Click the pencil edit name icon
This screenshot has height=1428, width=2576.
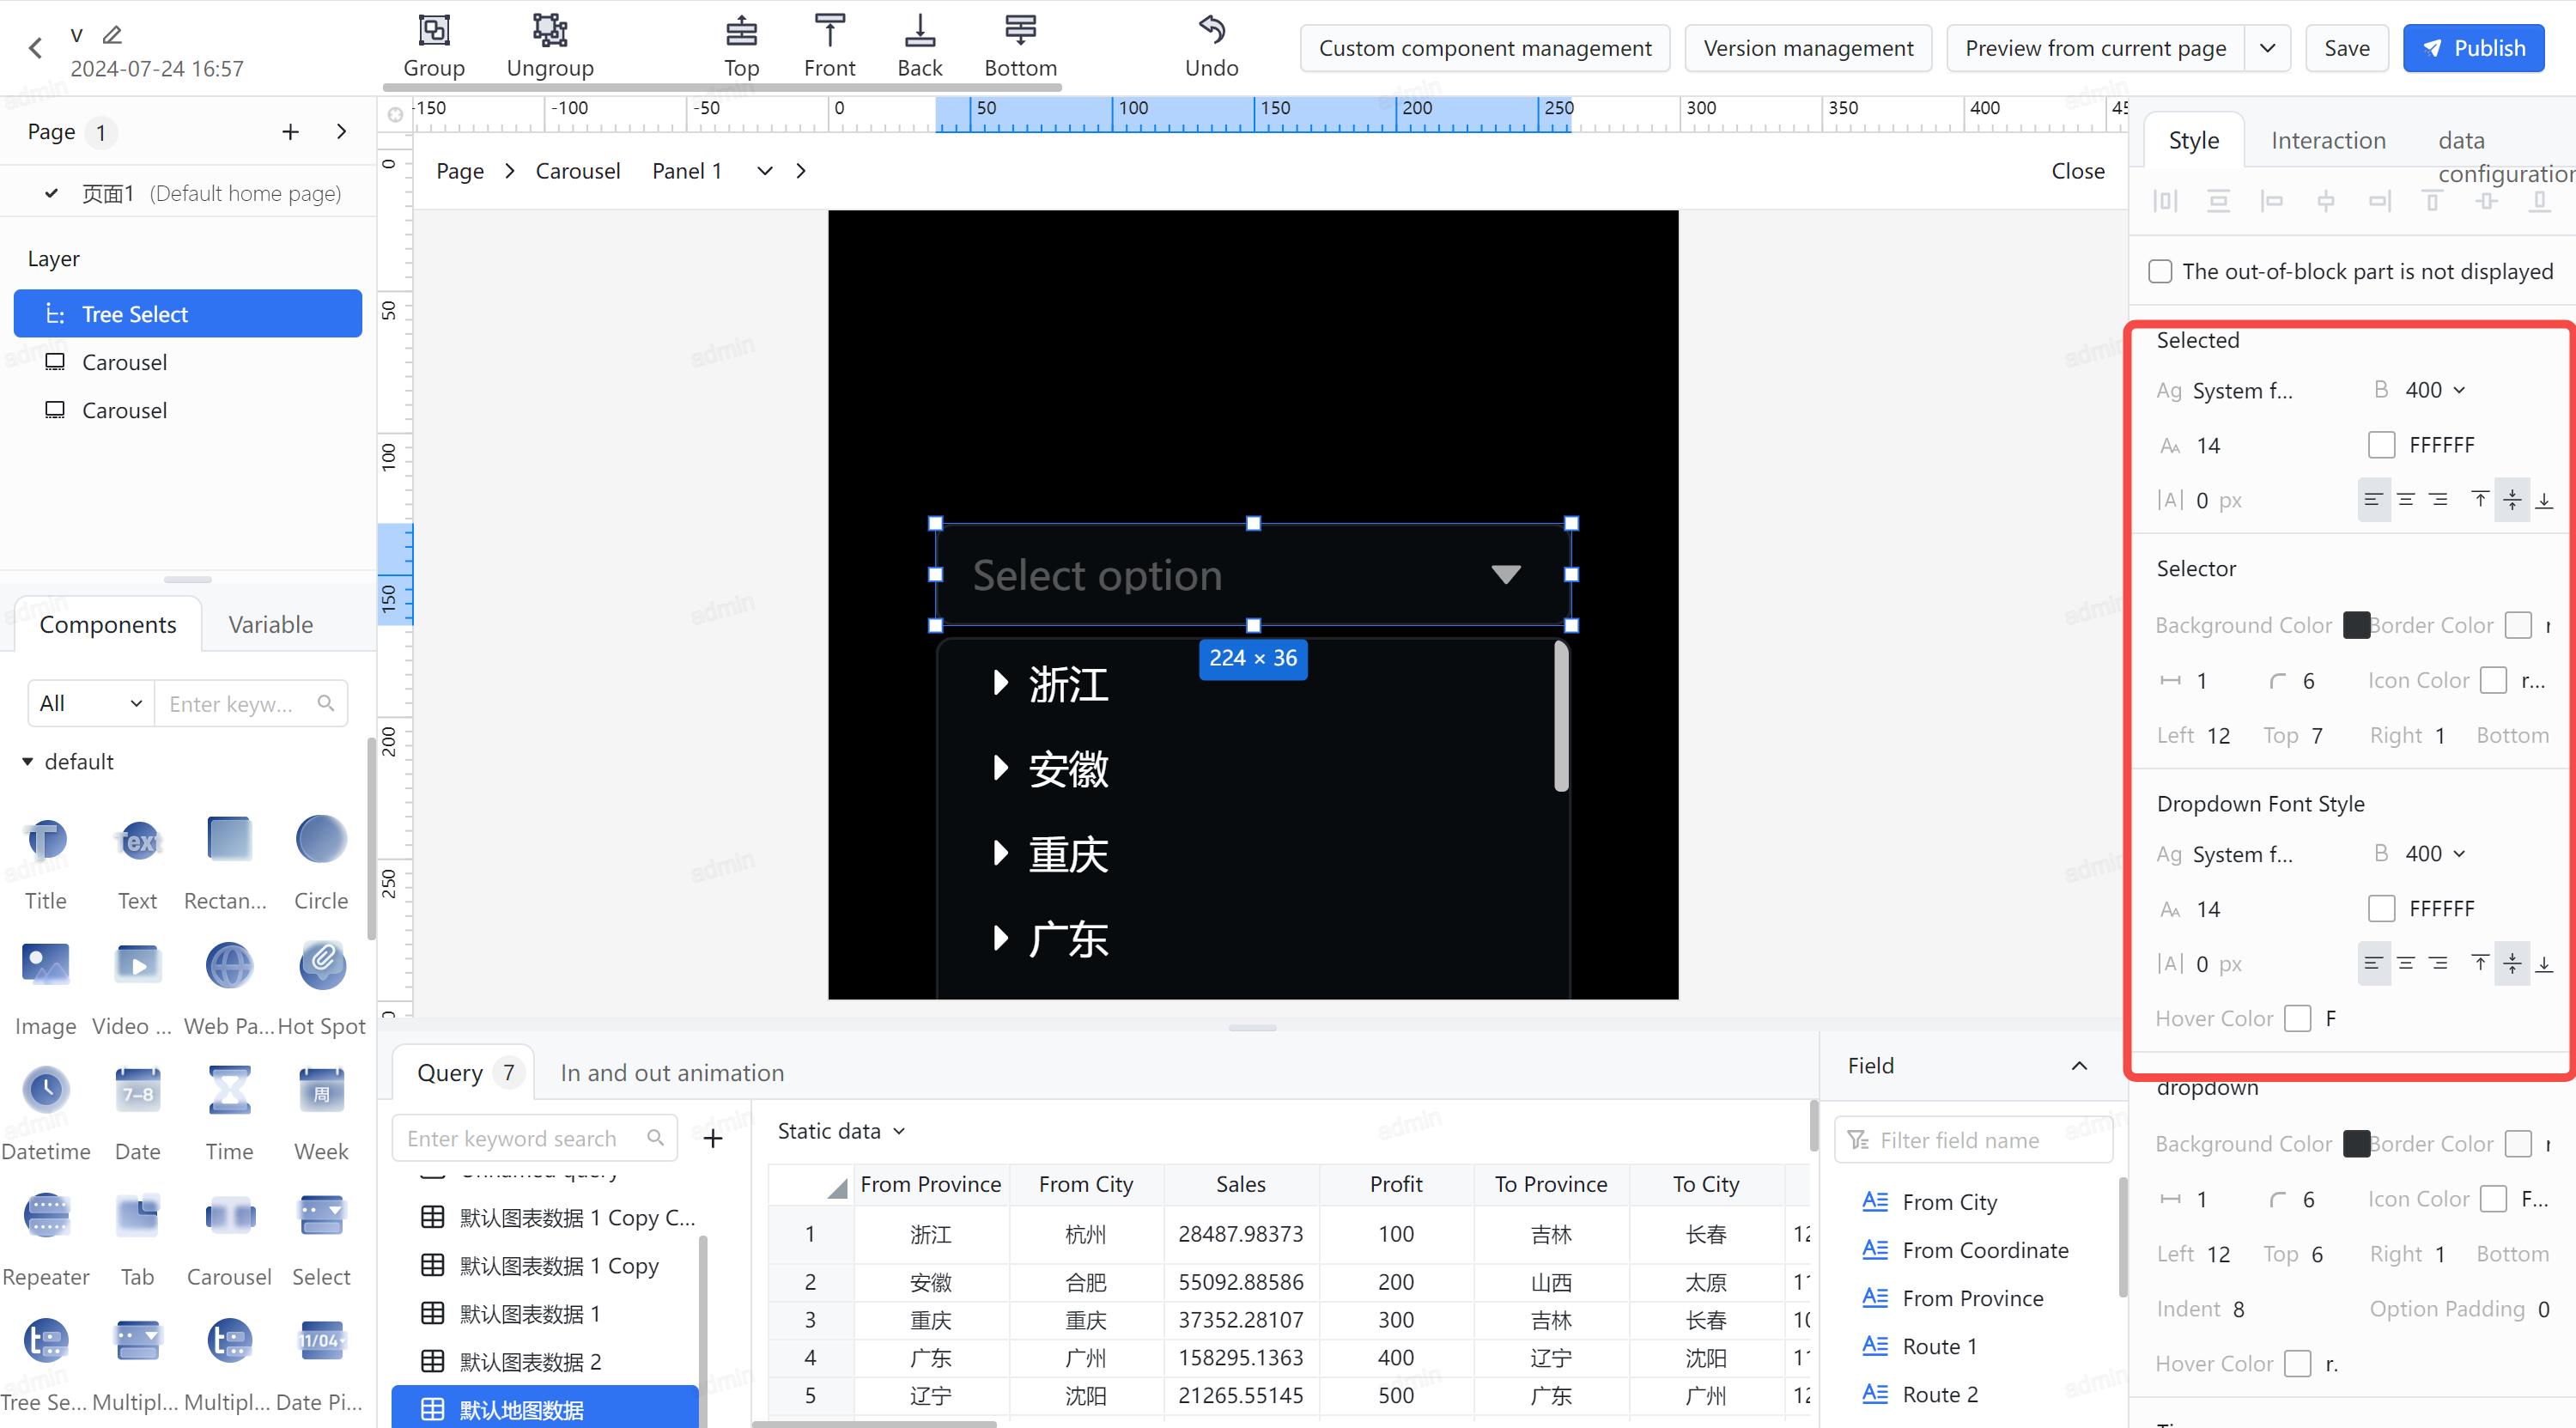[x=113, y=35]
